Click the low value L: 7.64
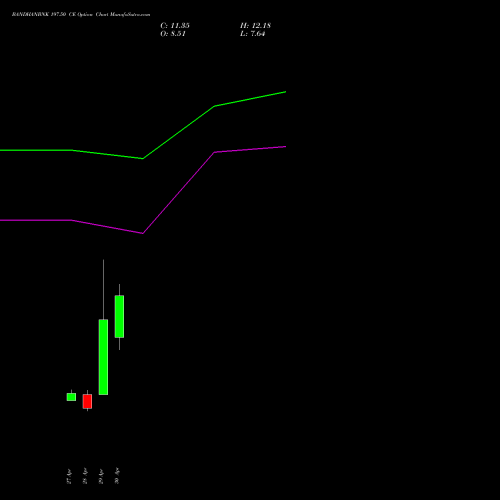This screenshot has height=500, width=500. [x=253, y=34]
